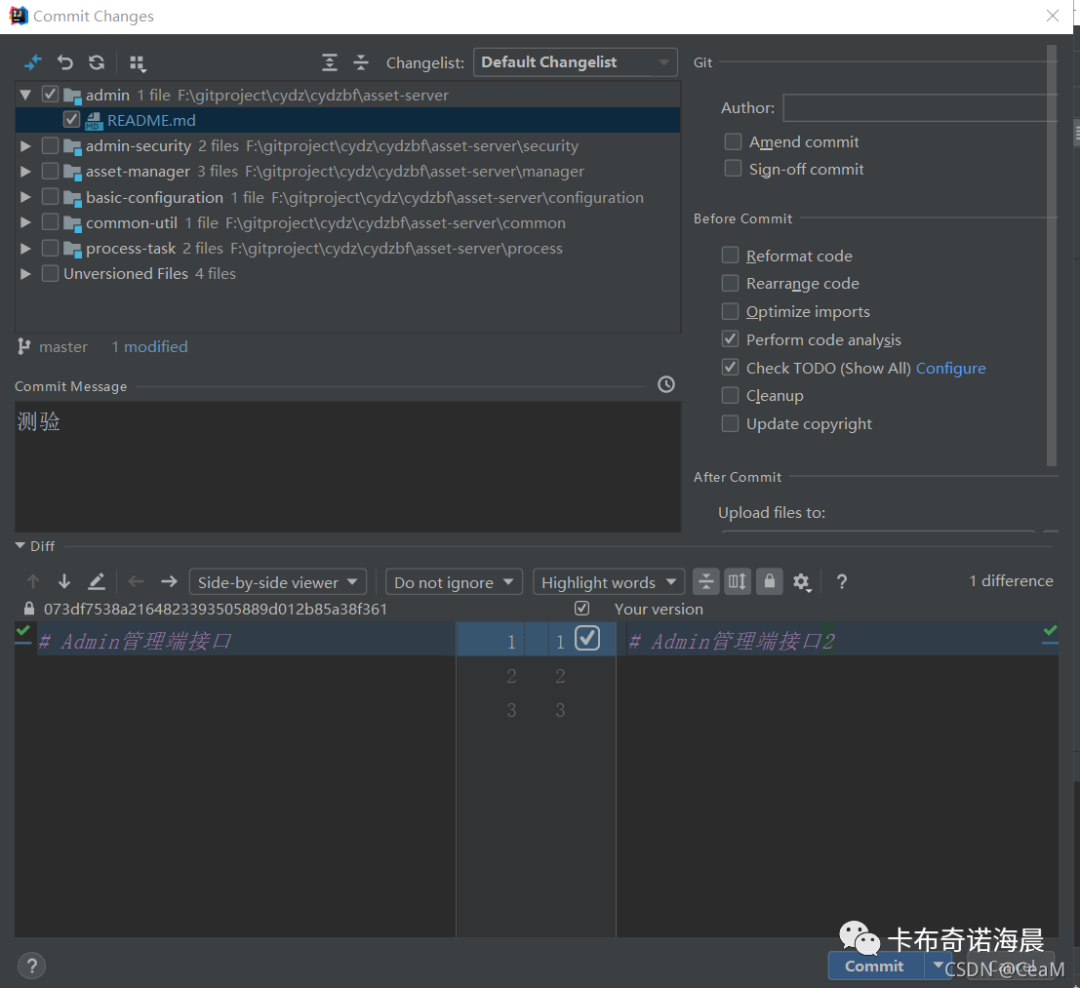1080x988 pixels.
Task: Click the Author input field
Action: (x=918, y=108)
